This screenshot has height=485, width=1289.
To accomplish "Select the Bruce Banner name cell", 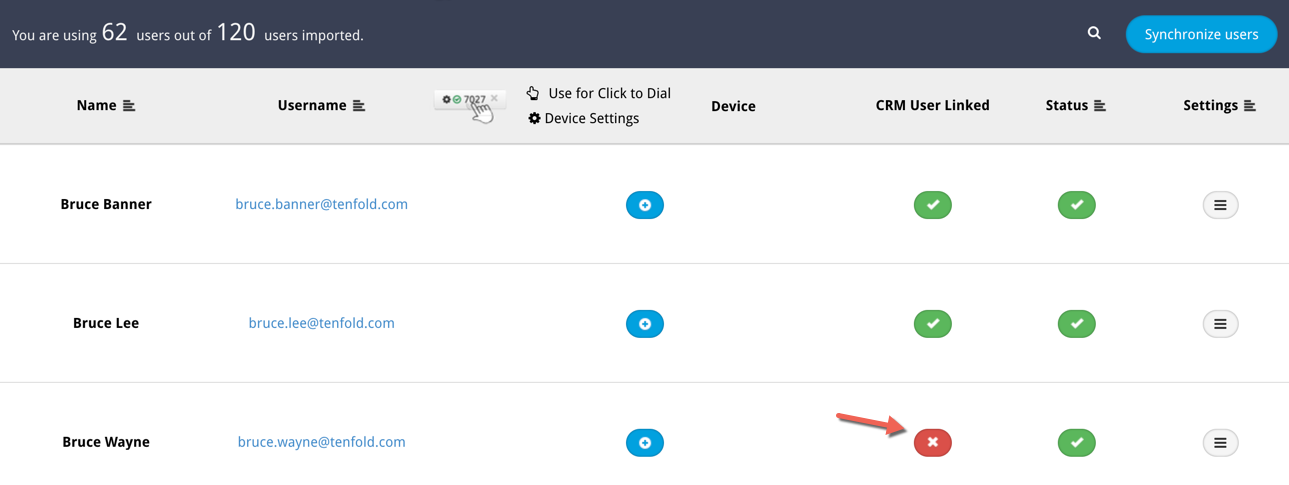I will point(106,204).
